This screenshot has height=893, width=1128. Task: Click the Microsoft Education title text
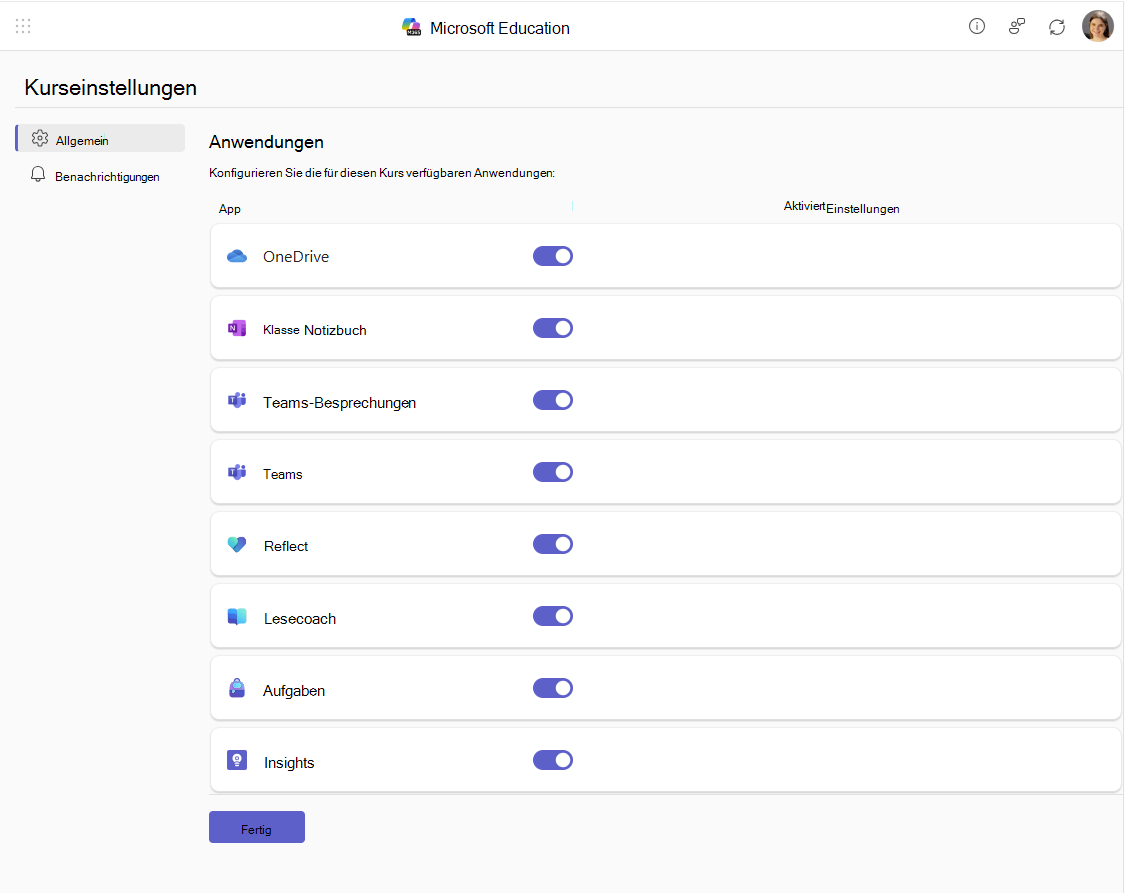tap(500, 28)
